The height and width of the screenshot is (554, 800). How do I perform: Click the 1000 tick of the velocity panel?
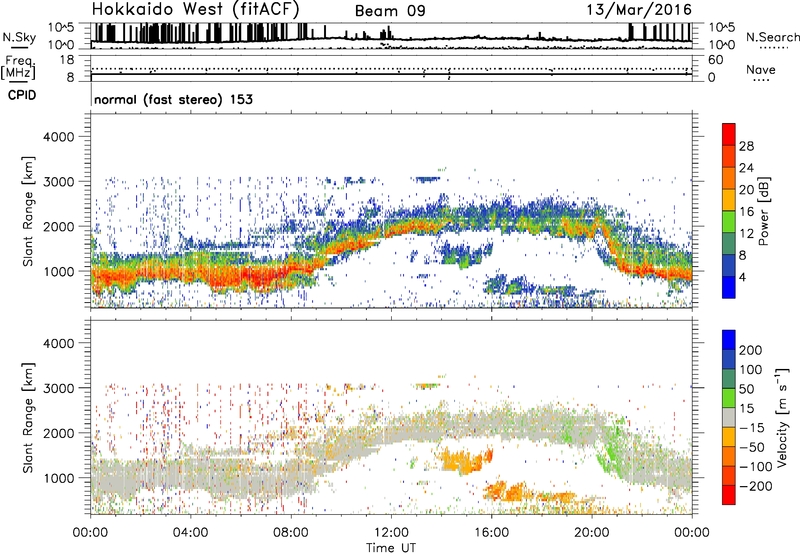coord(59,478)
